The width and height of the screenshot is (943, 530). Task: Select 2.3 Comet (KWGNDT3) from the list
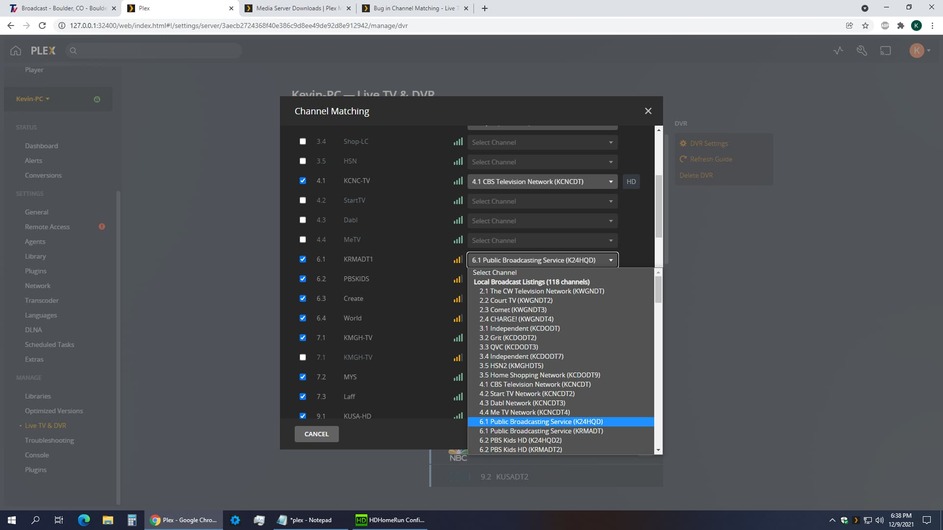pyautogui.click(x=512, y=310)
